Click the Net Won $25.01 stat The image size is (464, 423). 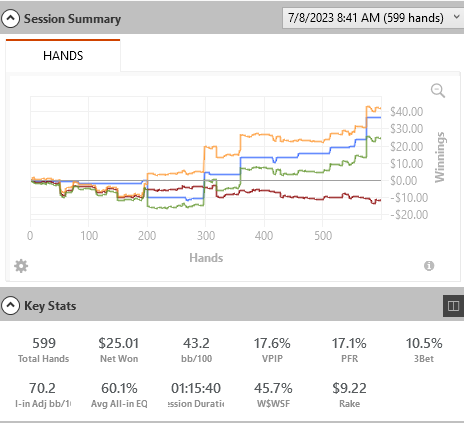pyautogui.click(x=119, y=350)
